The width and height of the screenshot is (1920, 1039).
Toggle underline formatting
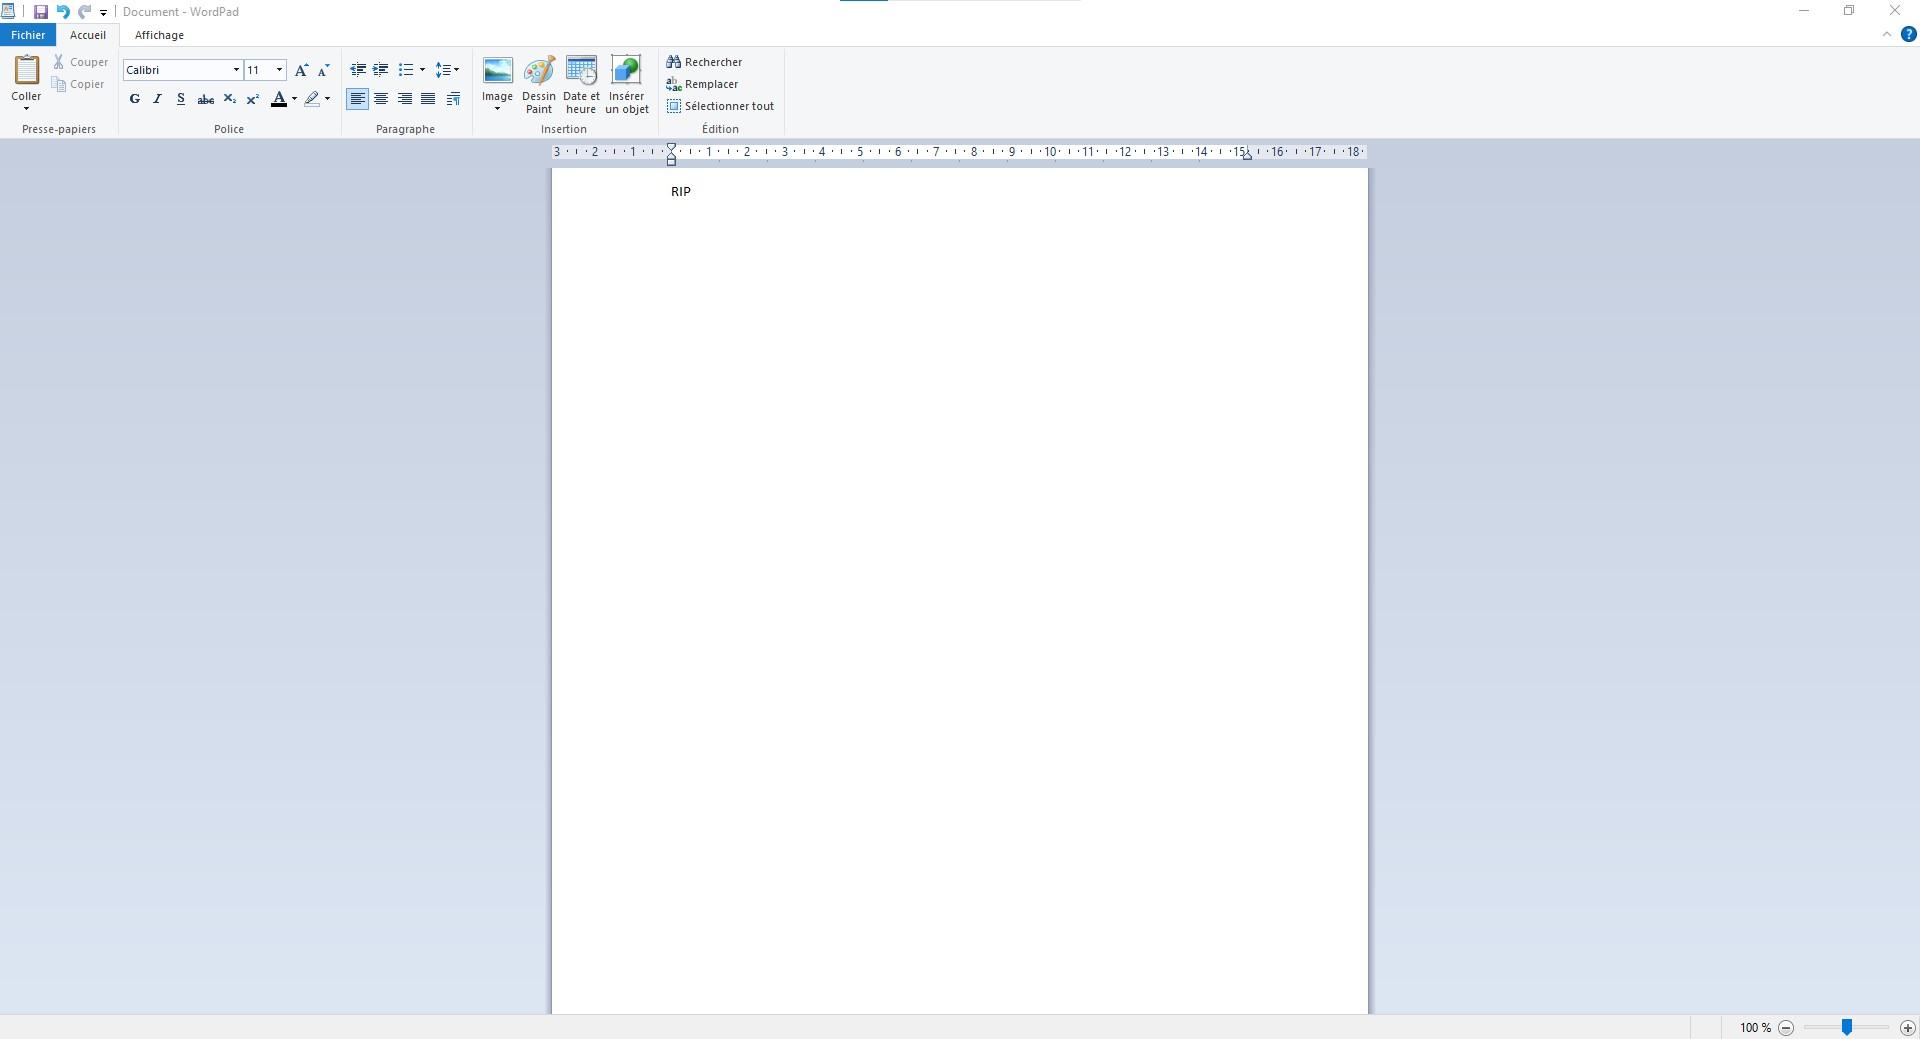tap(181, 99)
